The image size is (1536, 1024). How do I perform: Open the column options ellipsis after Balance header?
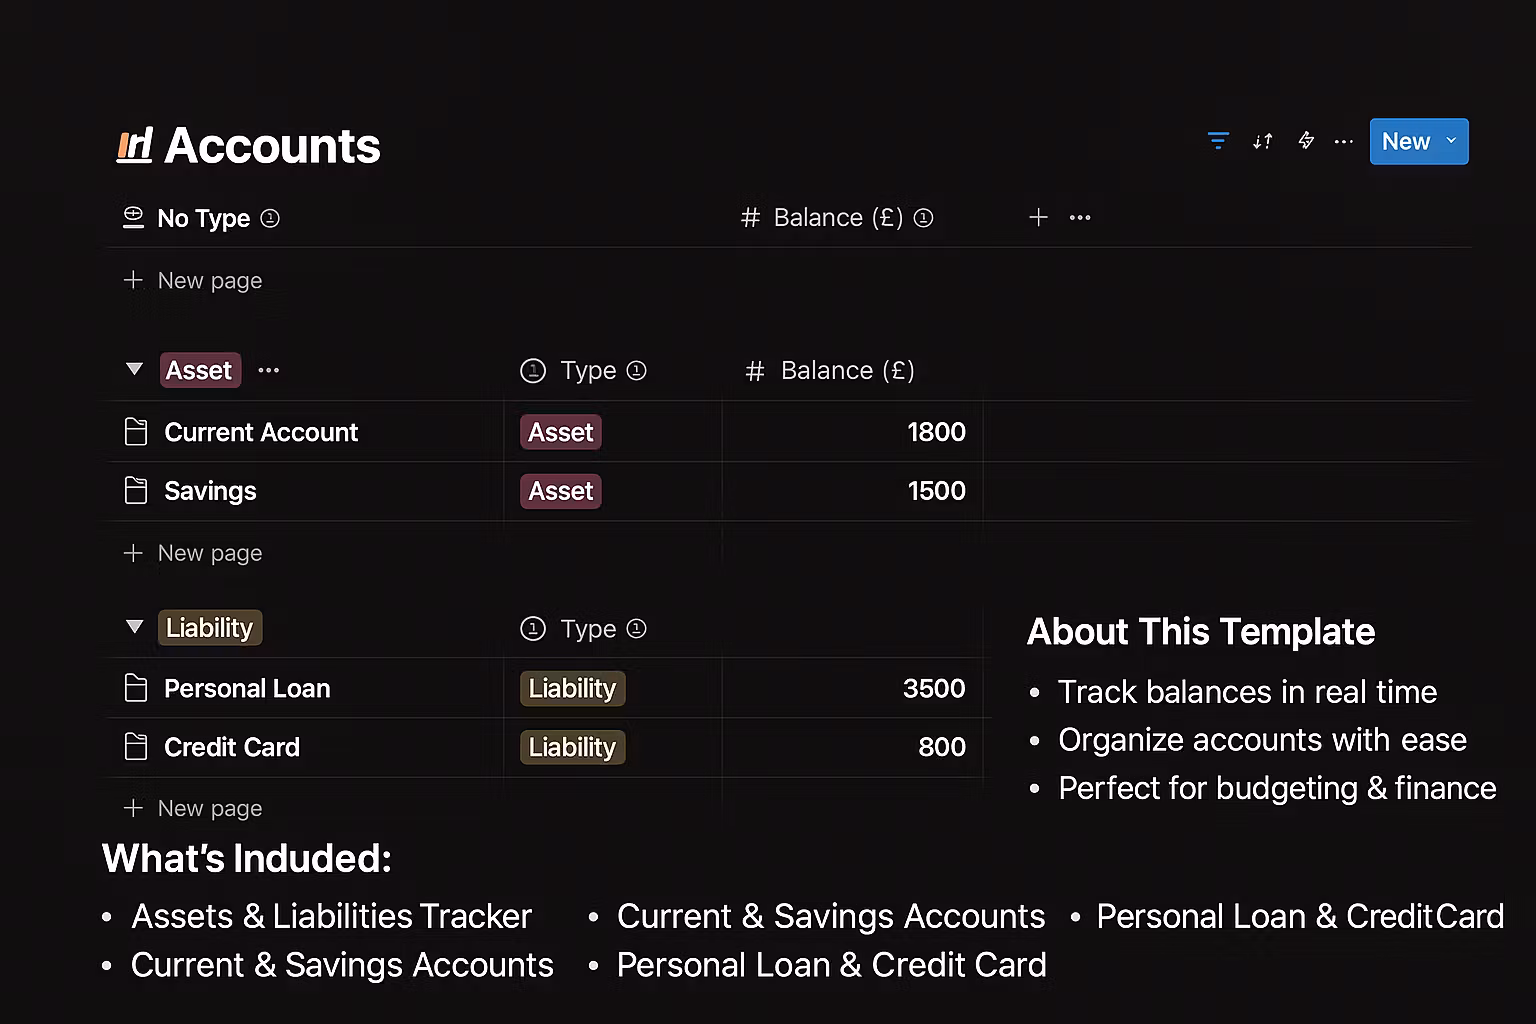(1080, 217)
